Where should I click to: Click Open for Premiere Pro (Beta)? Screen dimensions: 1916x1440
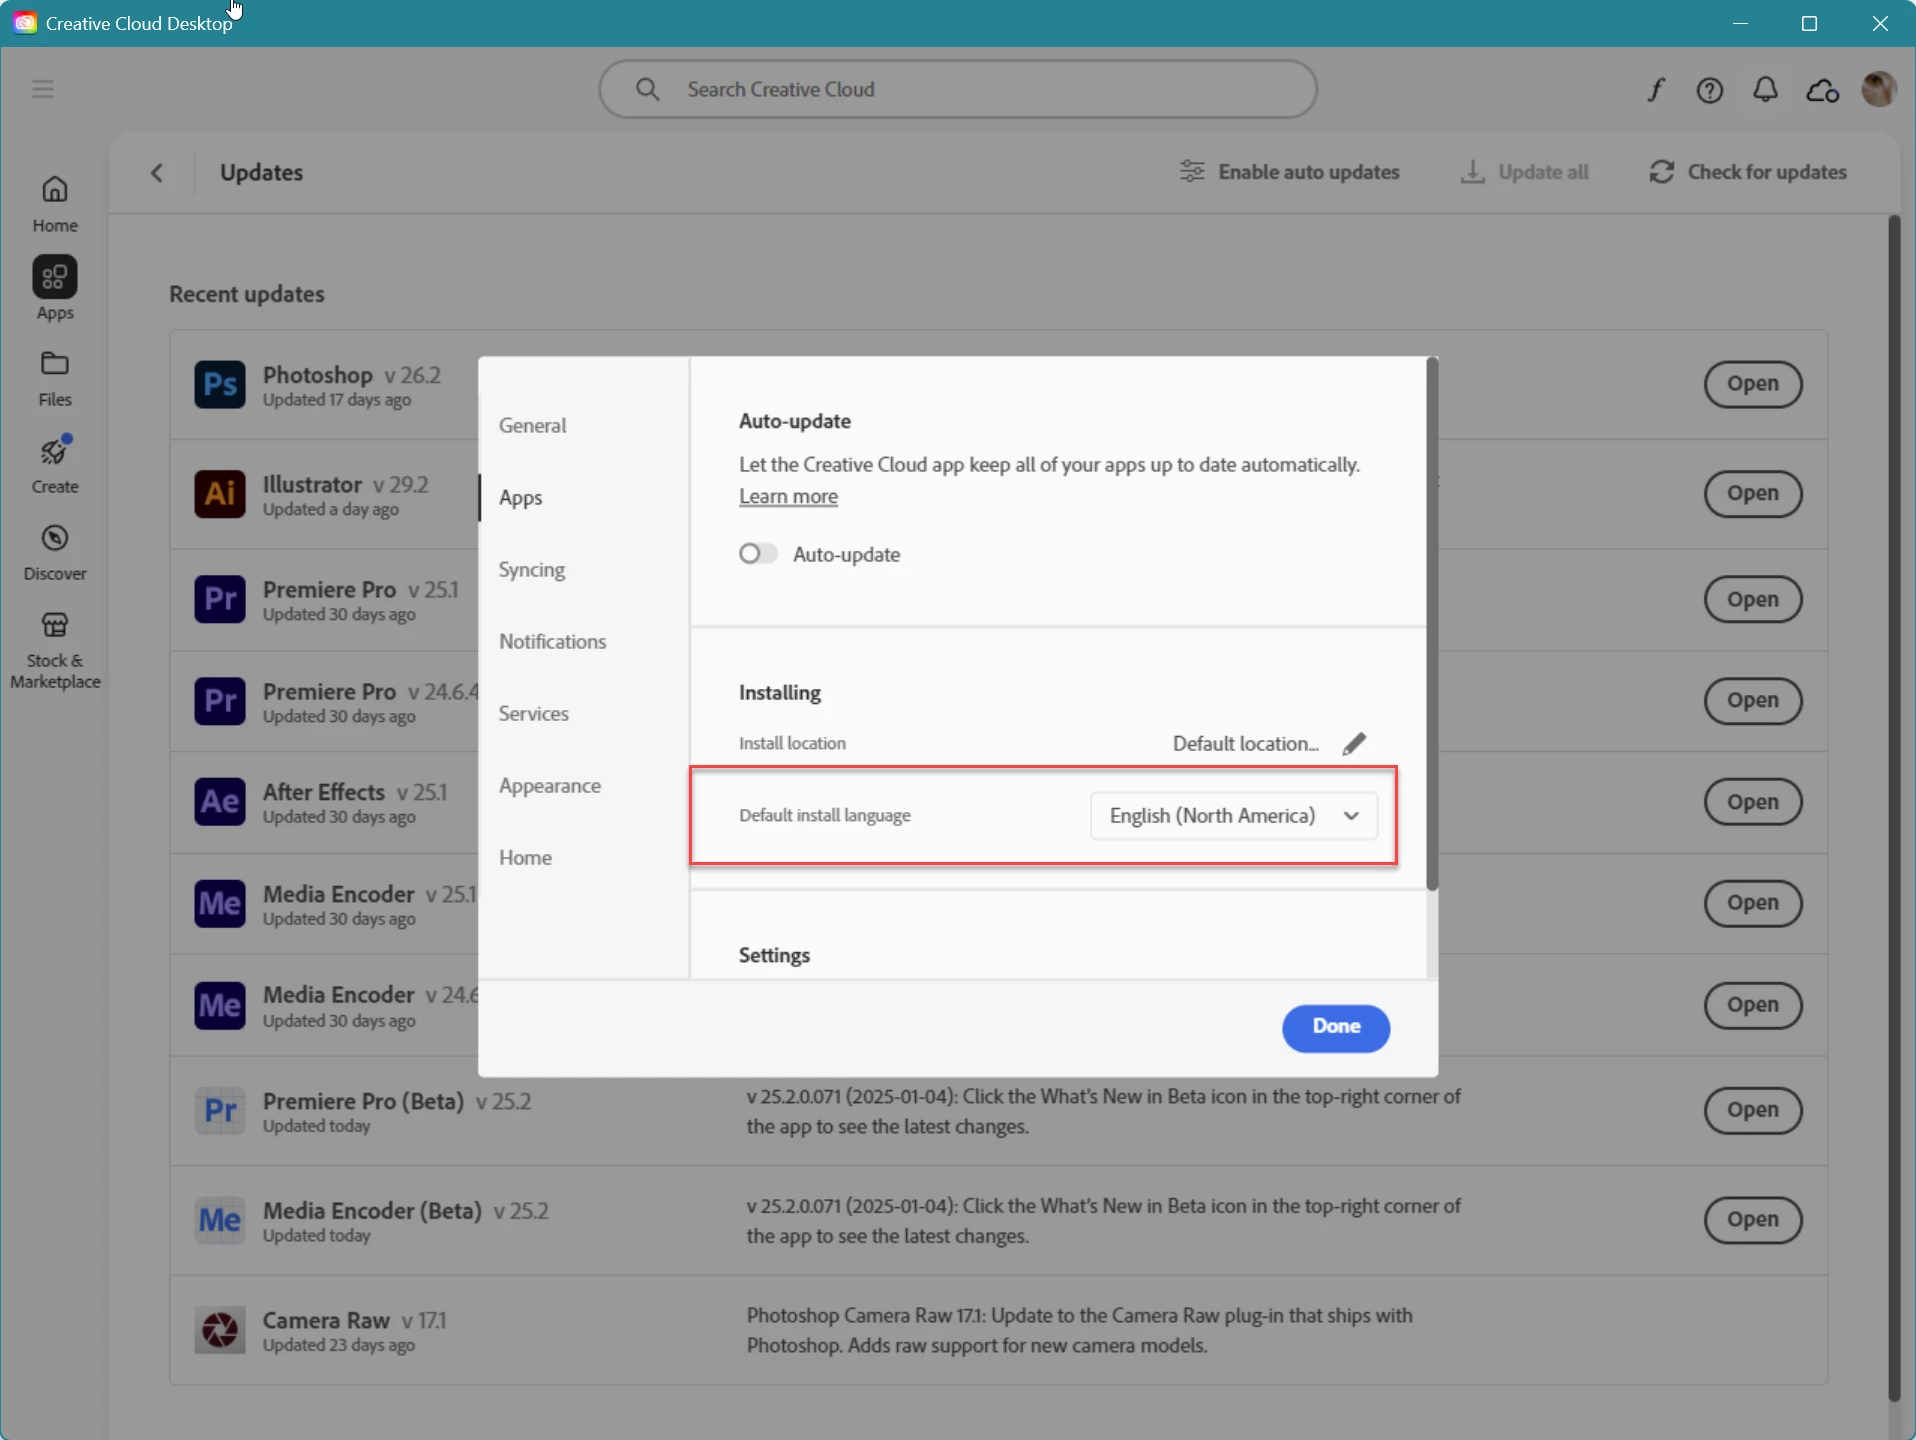pyautogui.click(x=1753, y=1110)
